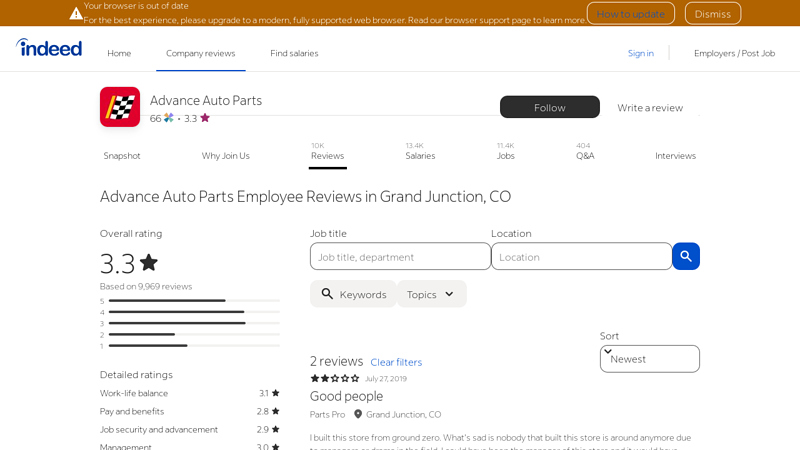Open the Interviews tab
The image size is (800, 450).
click(676, 156)
